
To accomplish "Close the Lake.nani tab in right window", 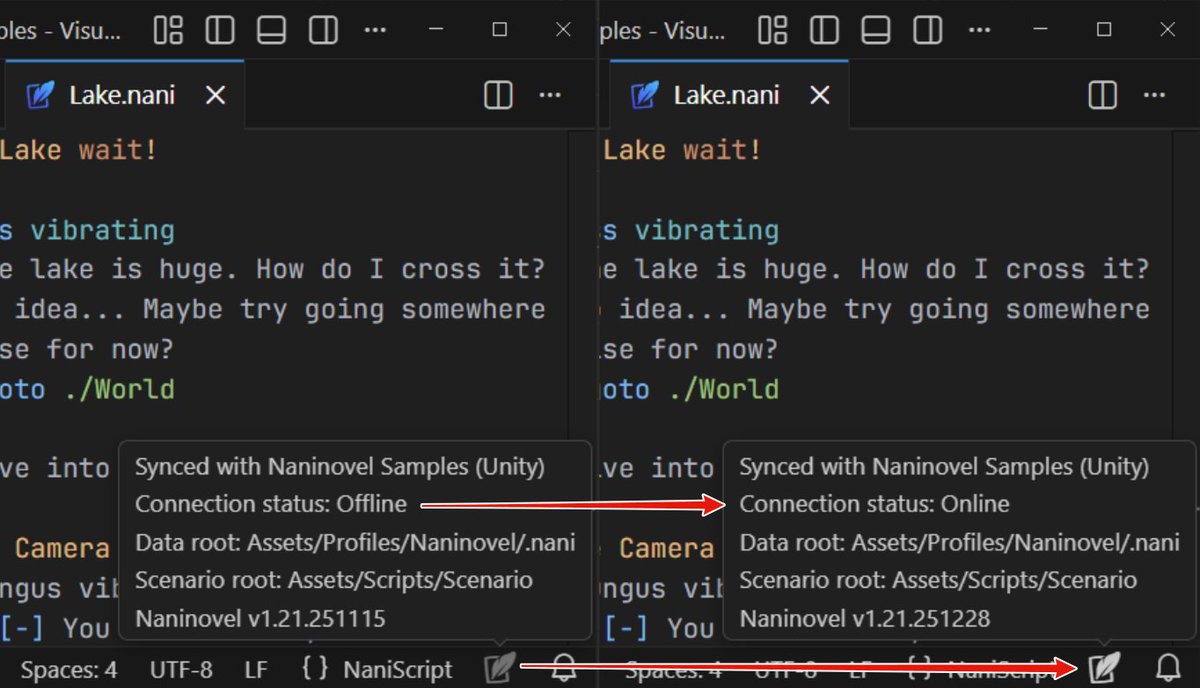I will (819, 95).
